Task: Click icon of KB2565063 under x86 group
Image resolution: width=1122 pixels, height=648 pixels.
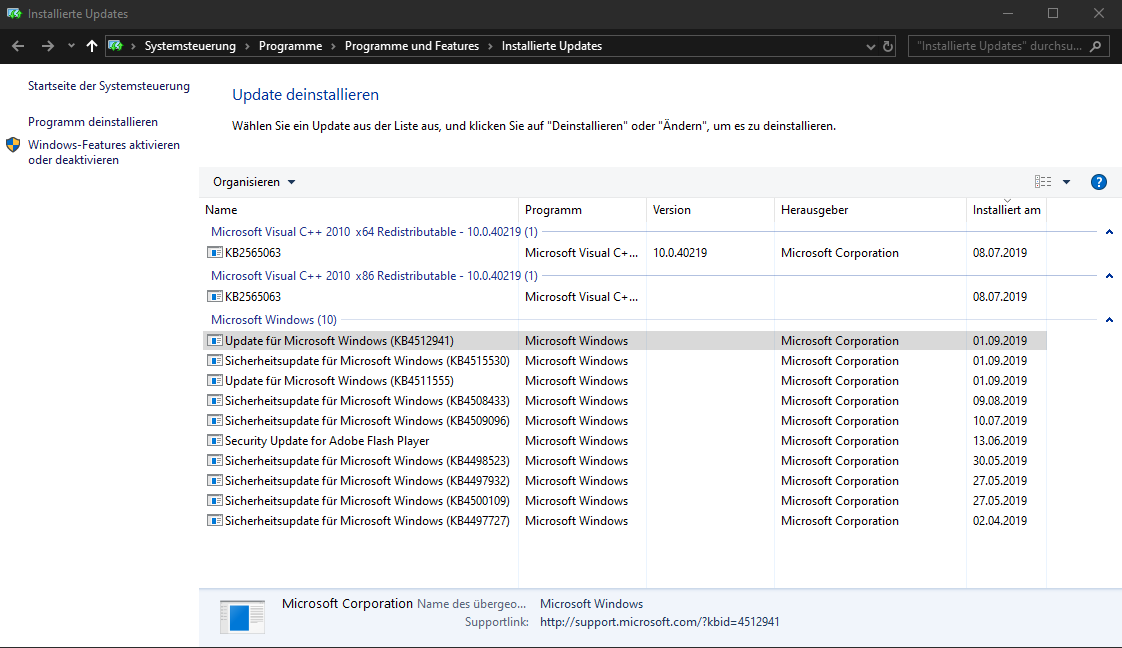Action: (x=214, y=296)
